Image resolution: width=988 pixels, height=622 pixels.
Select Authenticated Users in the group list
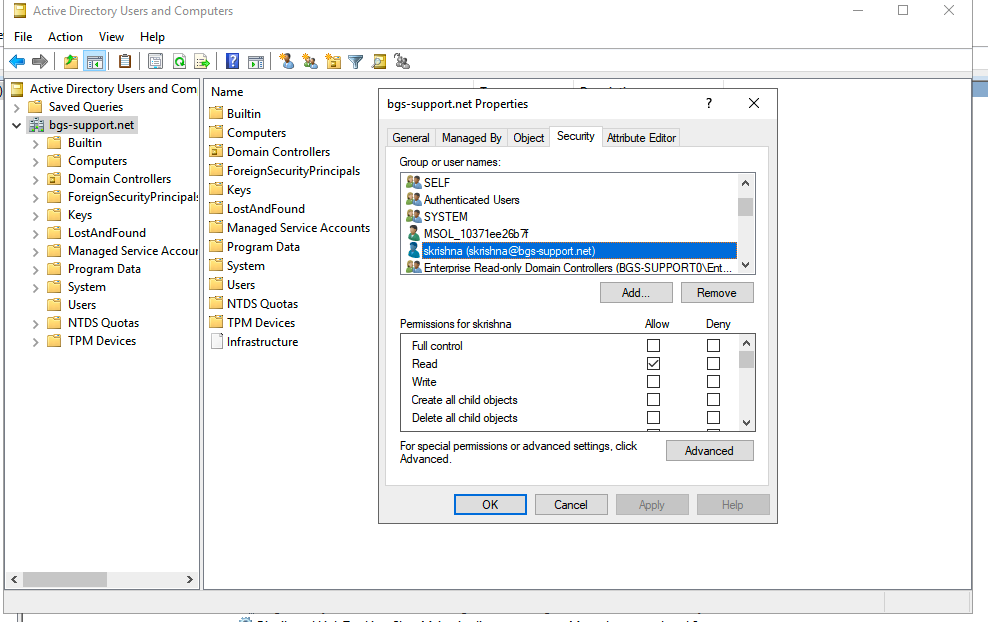point(471,200)
